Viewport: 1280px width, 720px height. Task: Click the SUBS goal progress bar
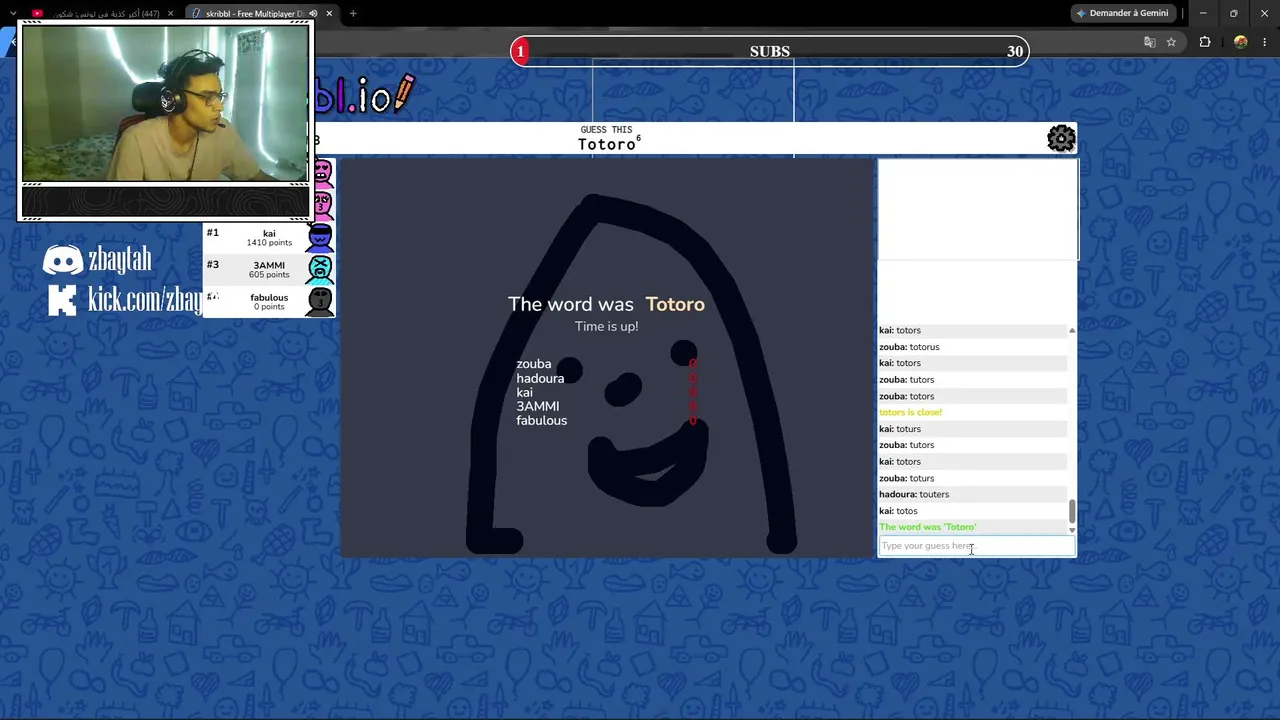770,51
